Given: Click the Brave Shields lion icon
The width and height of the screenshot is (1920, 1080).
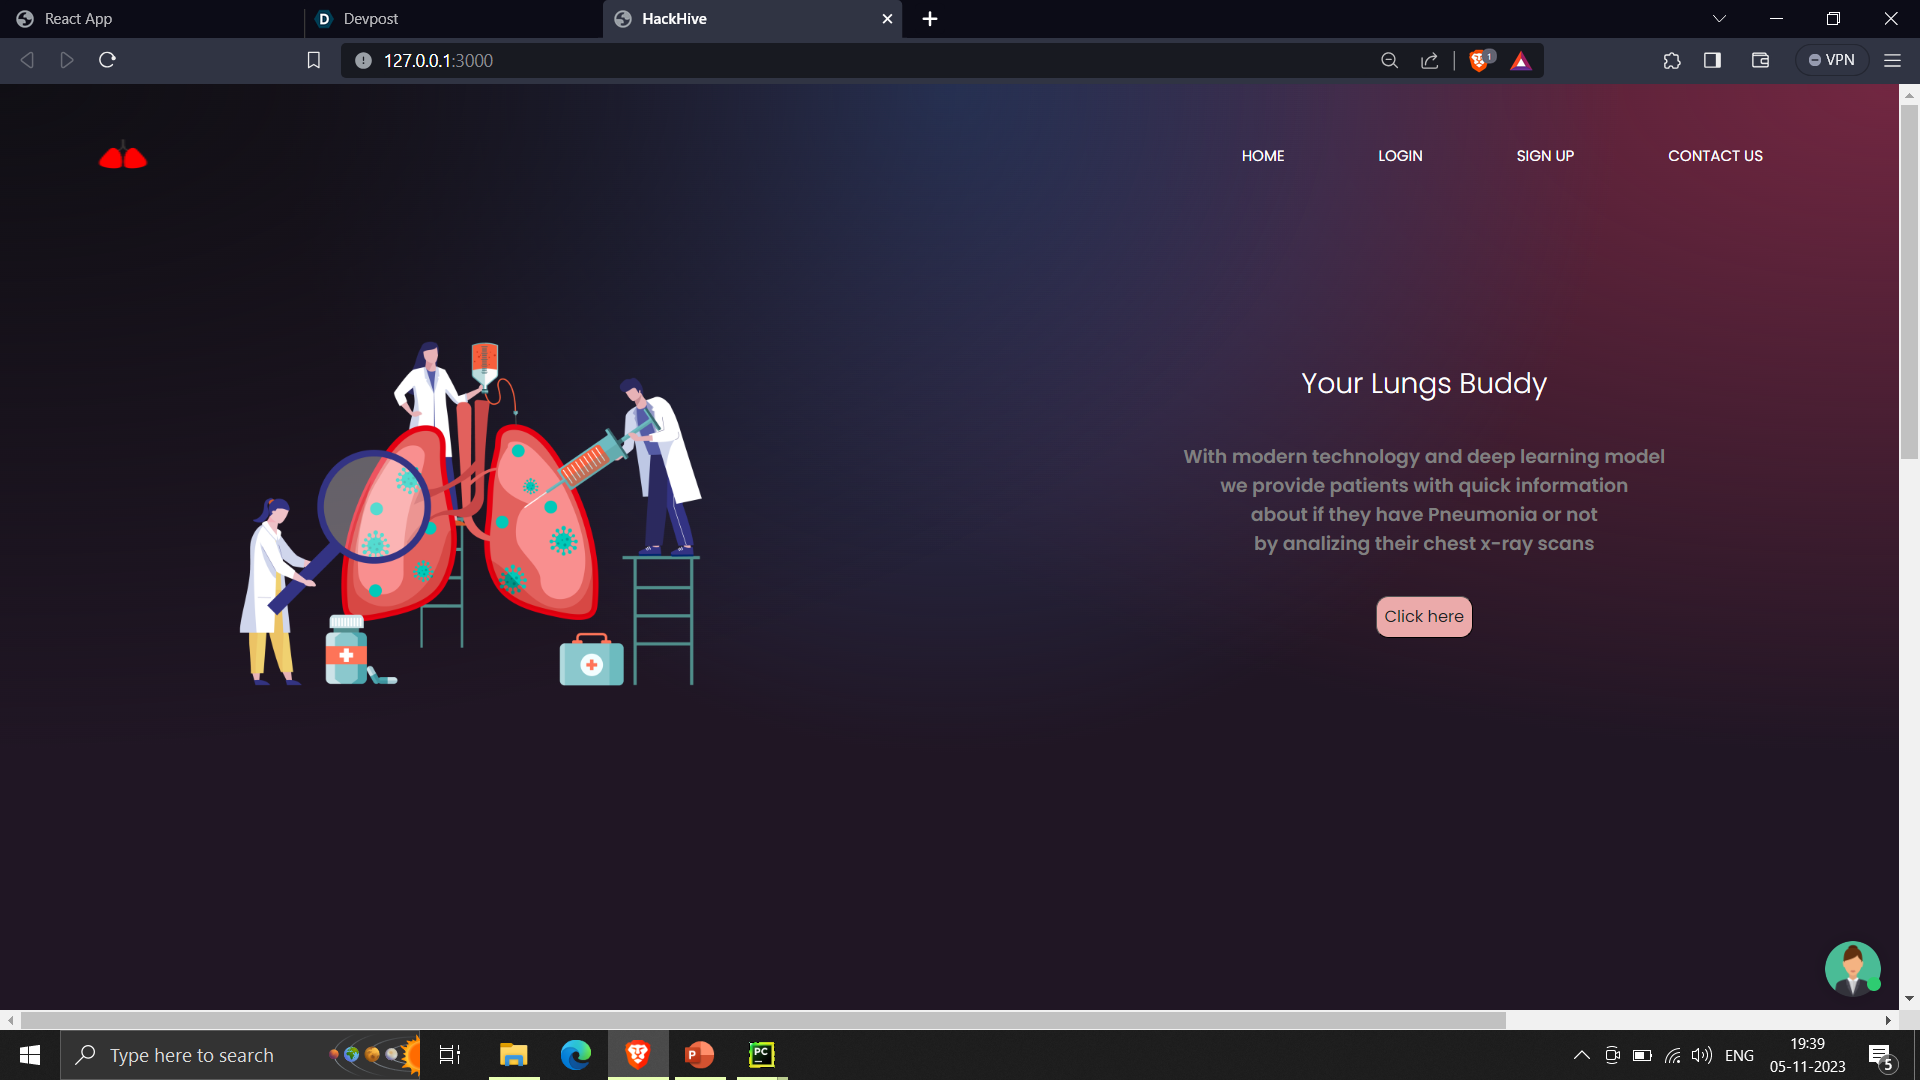Looking at the screenshot, I should pos(1479,61).
